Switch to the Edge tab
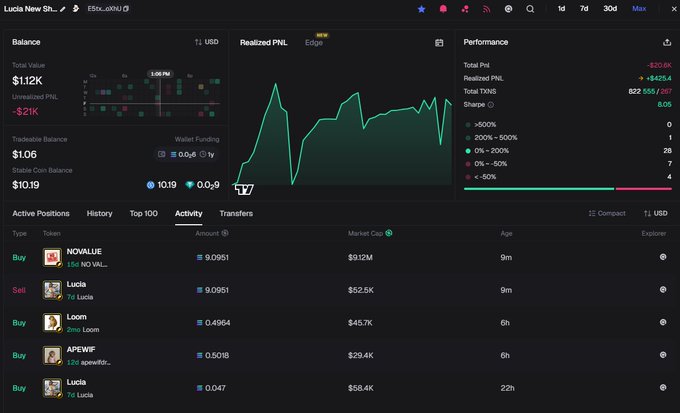The height and width of the screenshot is (413, 680). (314, 43)
